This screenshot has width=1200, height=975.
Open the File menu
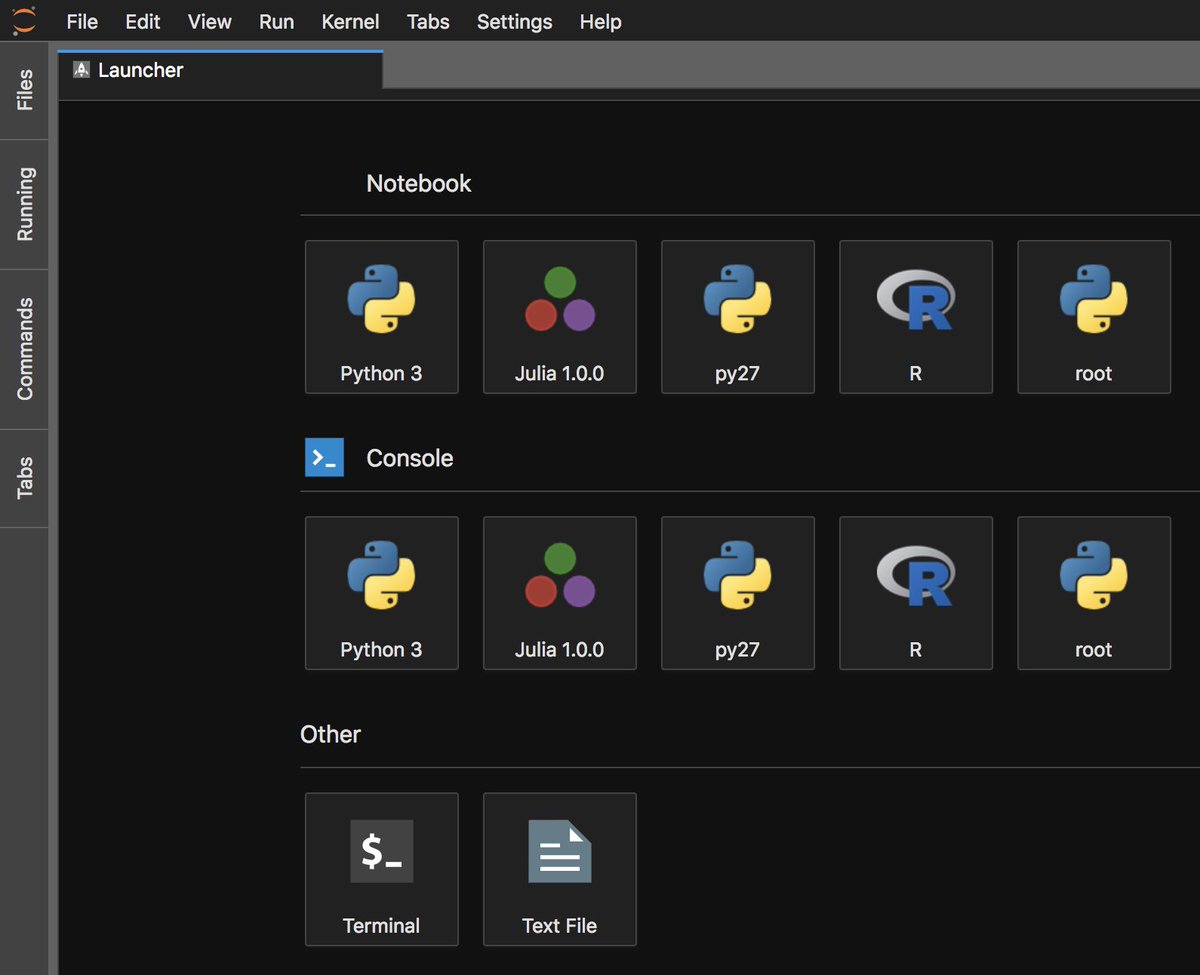pyautogui.click(x=82, y=21)
